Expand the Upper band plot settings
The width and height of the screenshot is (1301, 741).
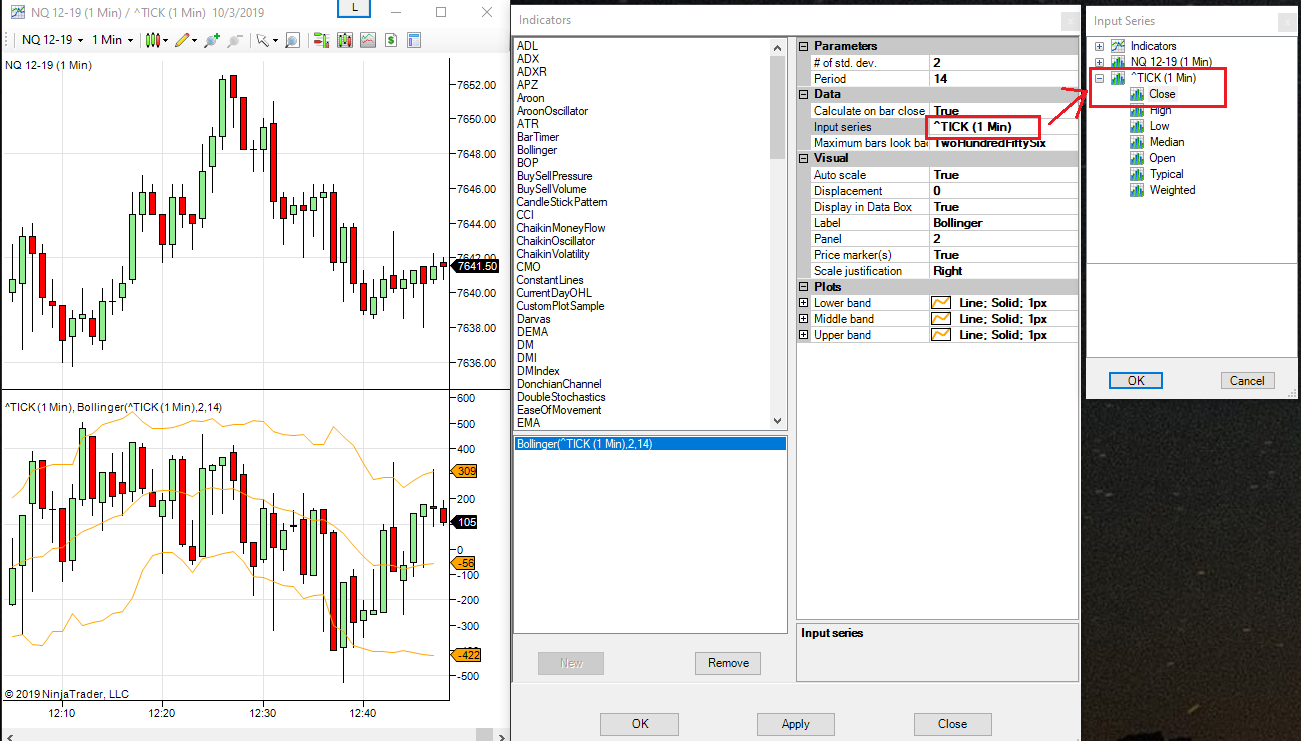click(x=804, y=335)
